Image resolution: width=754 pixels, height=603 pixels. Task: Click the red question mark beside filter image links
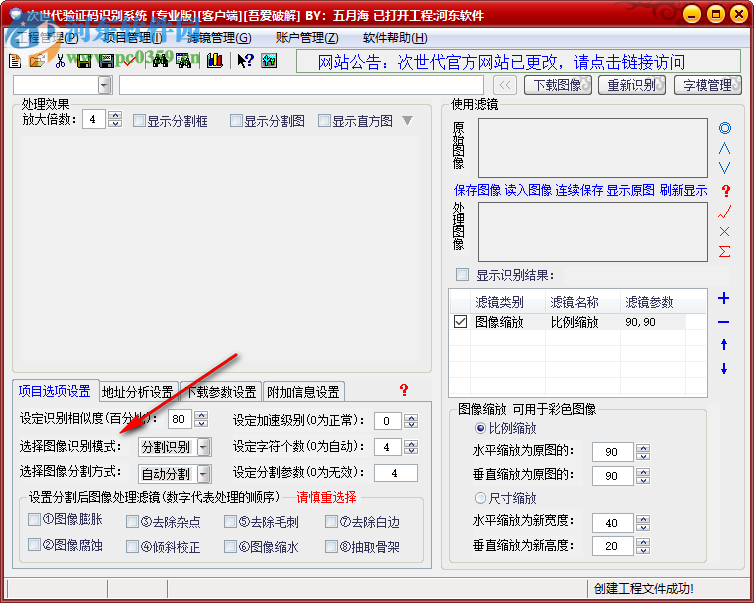pyautogui.click(x=726, y=191)
